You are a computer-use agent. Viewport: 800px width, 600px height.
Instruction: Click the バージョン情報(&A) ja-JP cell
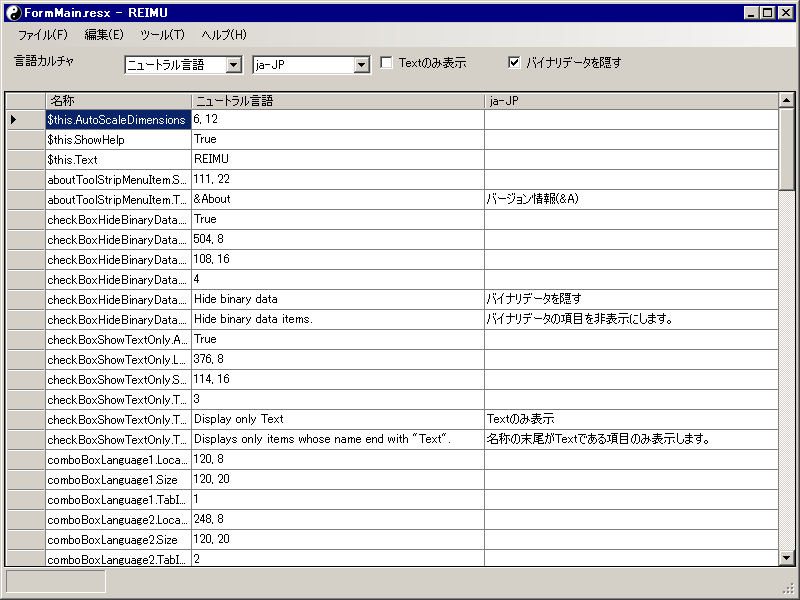632,199
